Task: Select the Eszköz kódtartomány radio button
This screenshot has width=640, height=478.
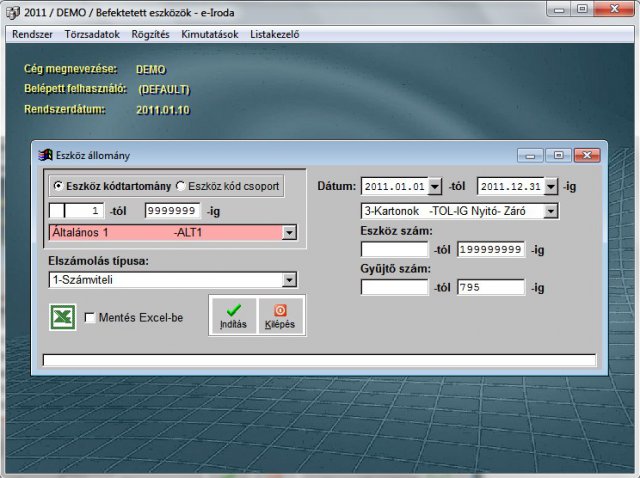Action: 58,186
